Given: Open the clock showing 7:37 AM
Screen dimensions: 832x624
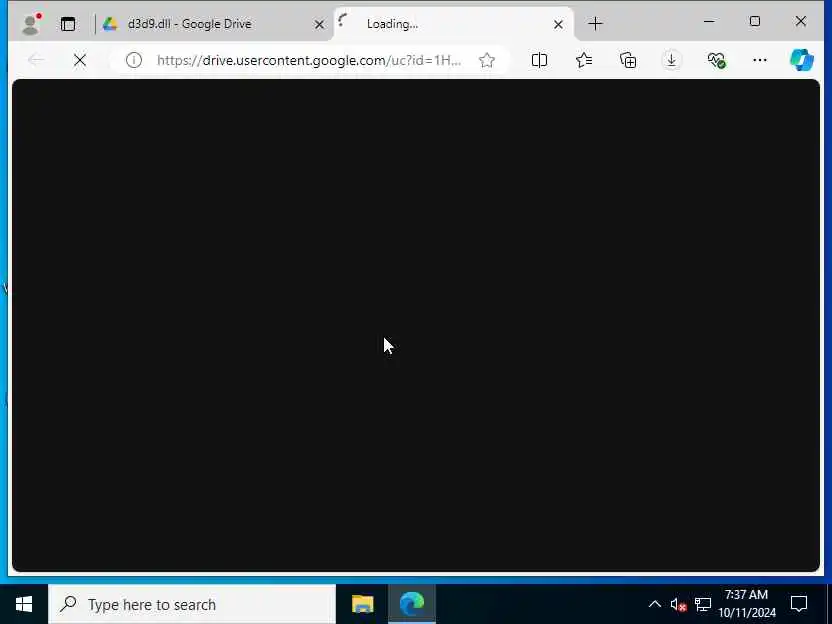Looking at the screenshot, I should pyautogui.click(x=747, y=604).
